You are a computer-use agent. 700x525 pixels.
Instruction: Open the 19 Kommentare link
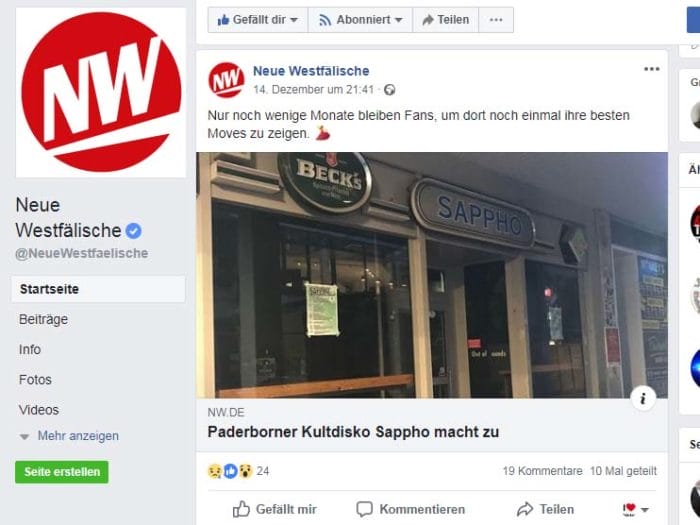(542, 471)
